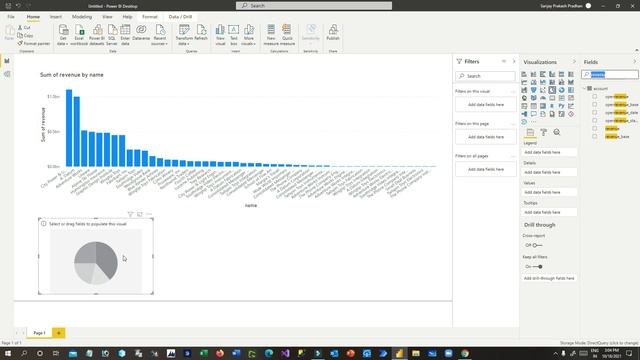Open the Windows Start menu

click(7, 353)
